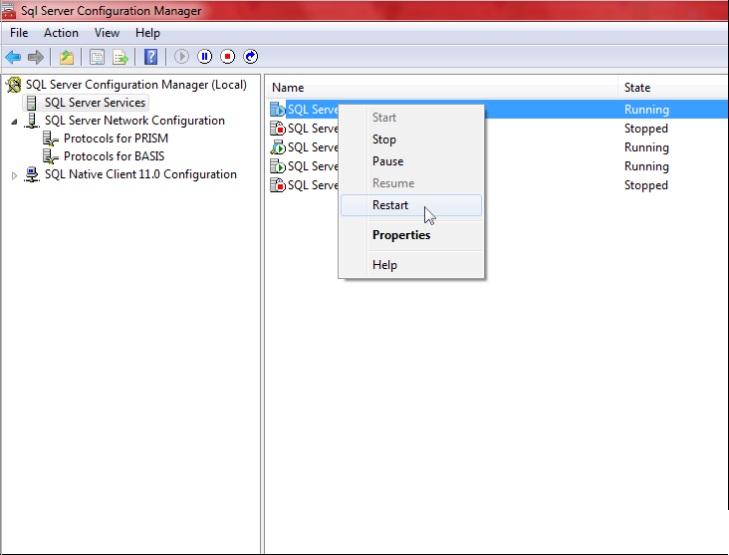Viewport: 729px width, 555px height.
Task: Select SQL Server Configuration Manager (Local) tree root
Action: point(136,85)
